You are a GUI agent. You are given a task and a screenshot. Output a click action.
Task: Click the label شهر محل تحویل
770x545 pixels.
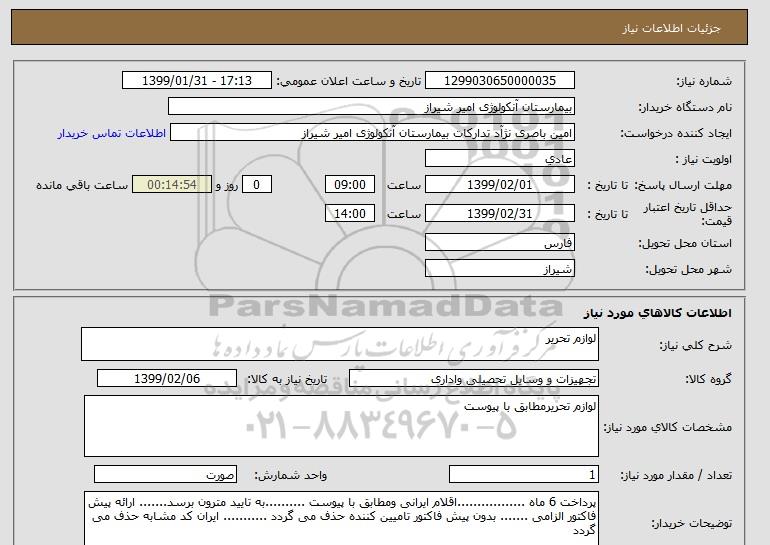click(x=688, y=270)
